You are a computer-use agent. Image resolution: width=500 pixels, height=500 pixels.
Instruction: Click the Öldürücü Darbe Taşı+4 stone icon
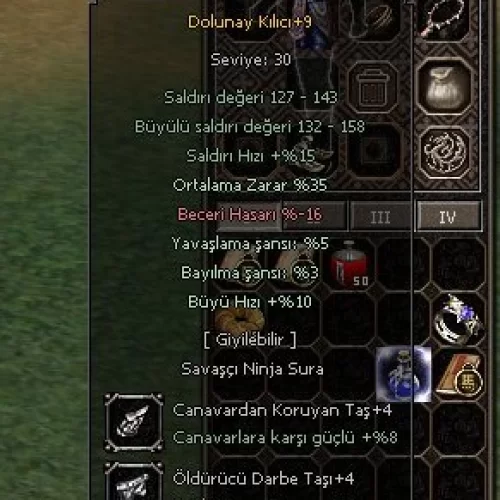tap(134, 481)
